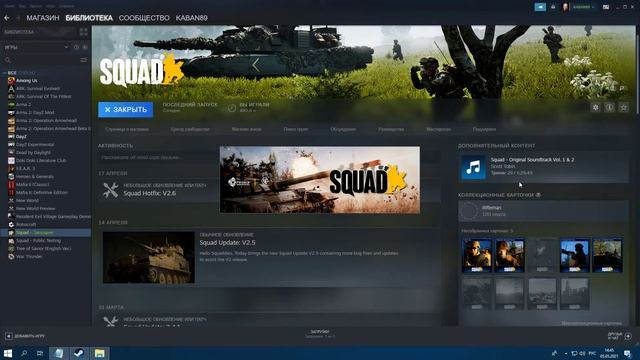Select Robocraft in game list
Screen dimensions: 640x360
point(26,224)
